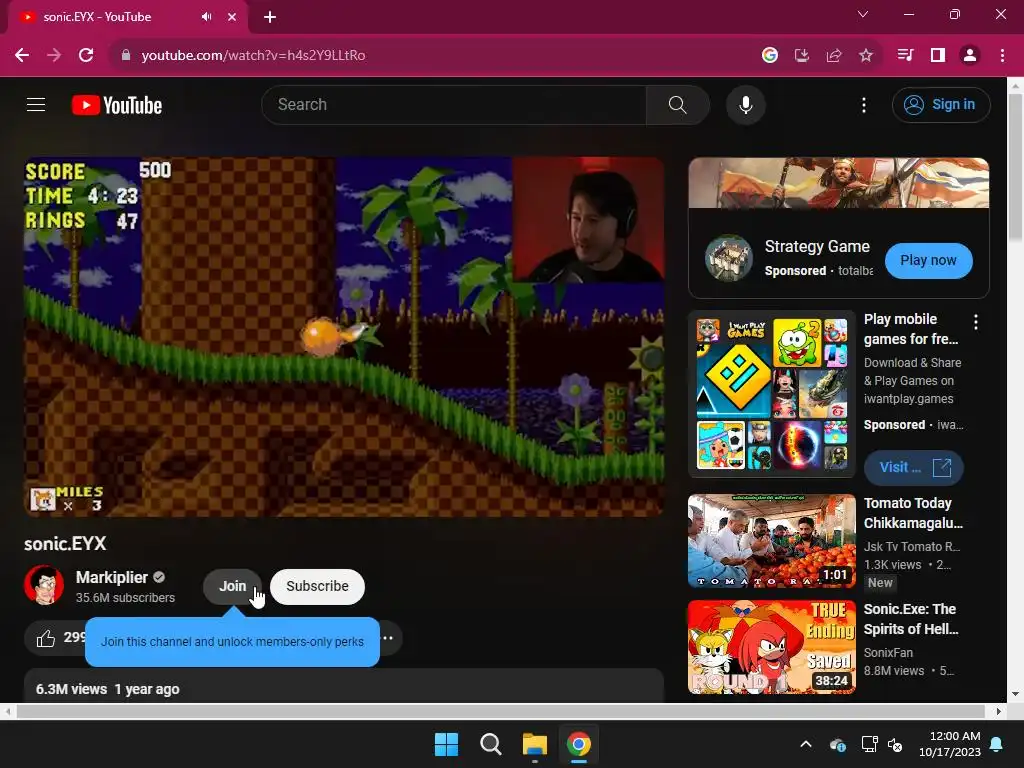Image resolution: width=1024 pixels, height=768 pixels.
Task: Open the Windows Start menu
Action: [x=446, y=744]
